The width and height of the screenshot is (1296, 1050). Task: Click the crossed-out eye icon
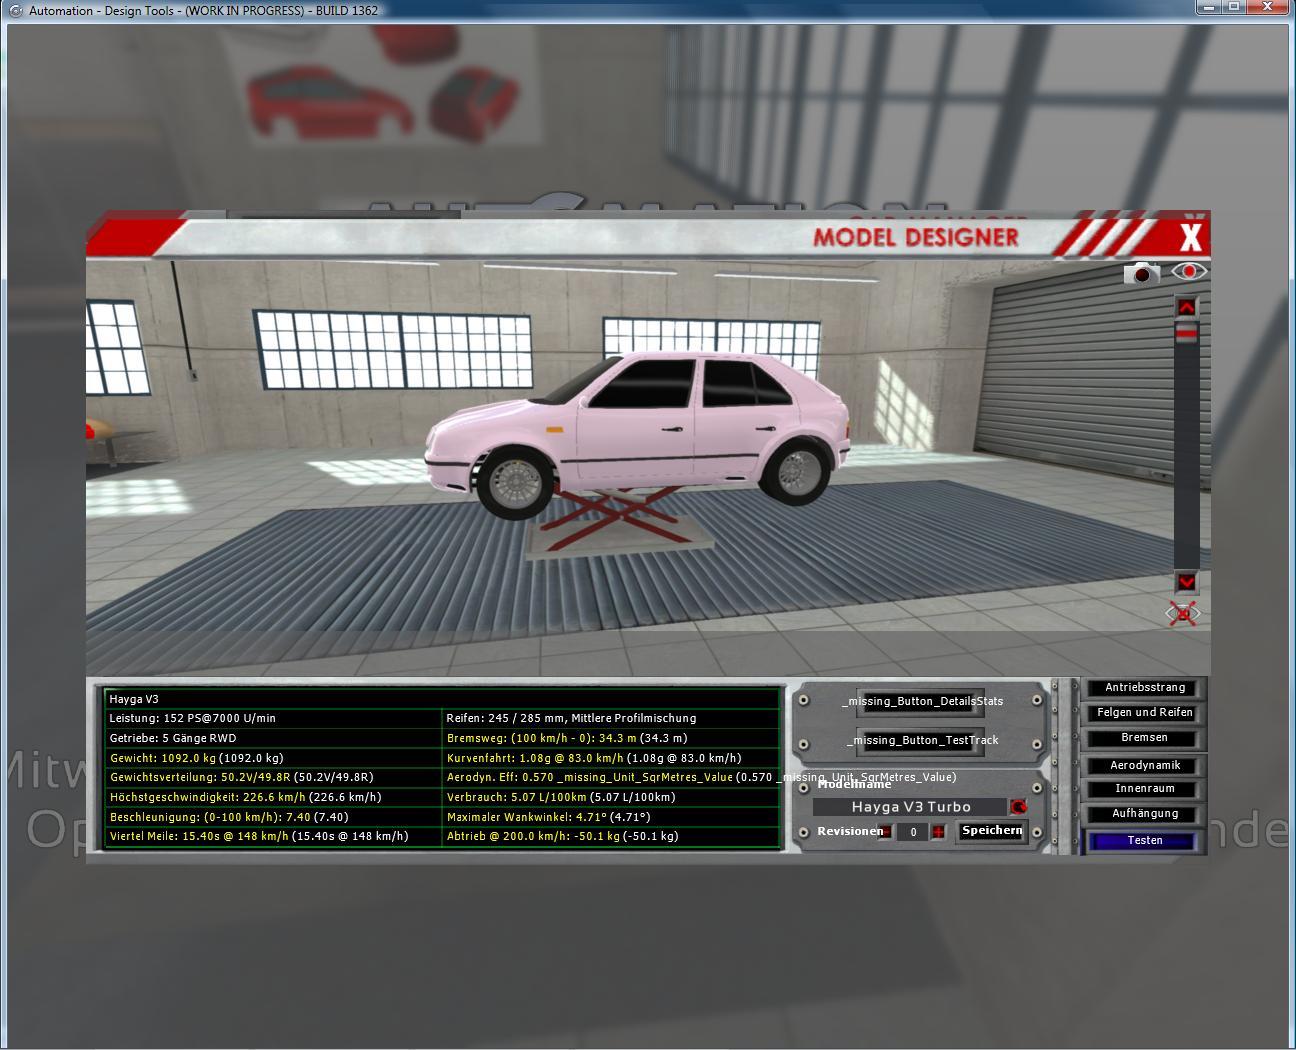pos(1183,614)
